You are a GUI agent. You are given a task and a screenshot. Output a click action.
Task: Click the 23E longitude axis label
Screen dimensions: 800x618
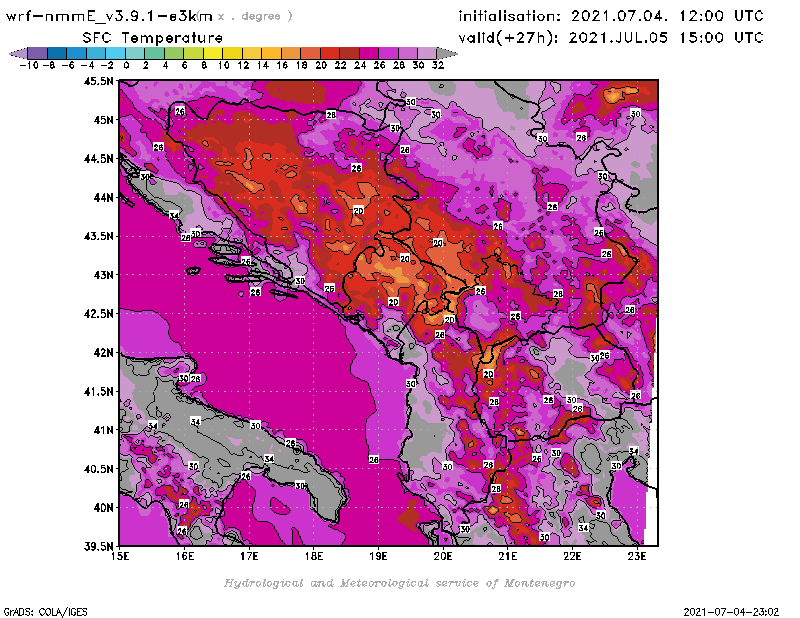click(x=637, y=556)
